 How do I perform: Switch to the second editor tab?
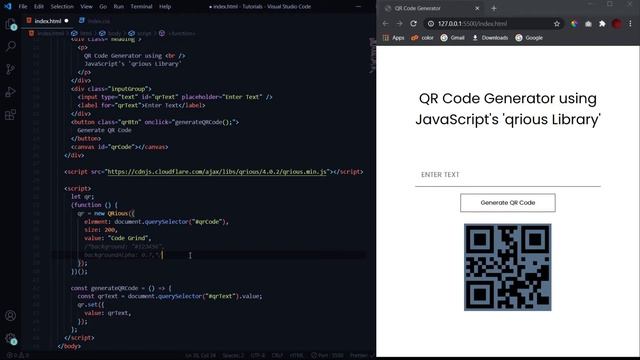coord(95,21)
